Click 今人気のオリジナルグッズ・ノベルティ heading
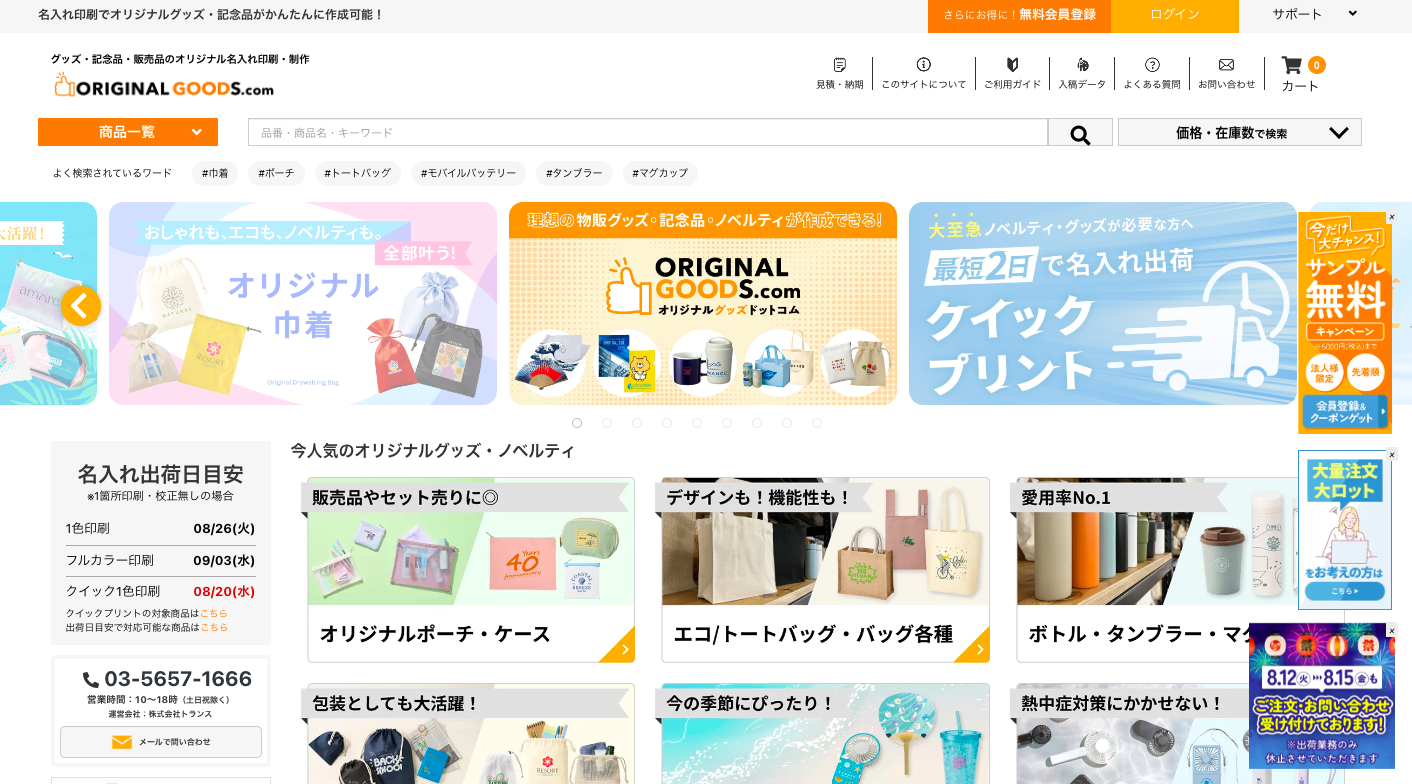Viewport: 1412px width, 784px height. point(433,451)
